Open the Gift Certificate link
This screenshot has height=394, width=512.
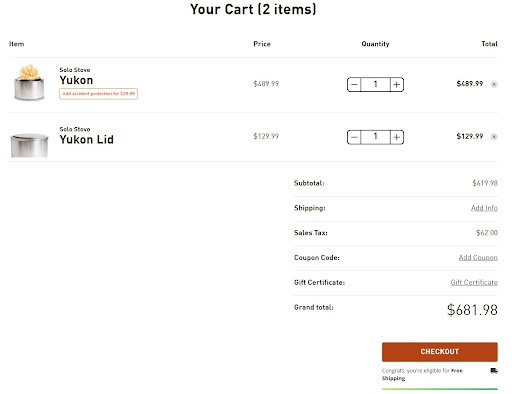pos(474,282)
